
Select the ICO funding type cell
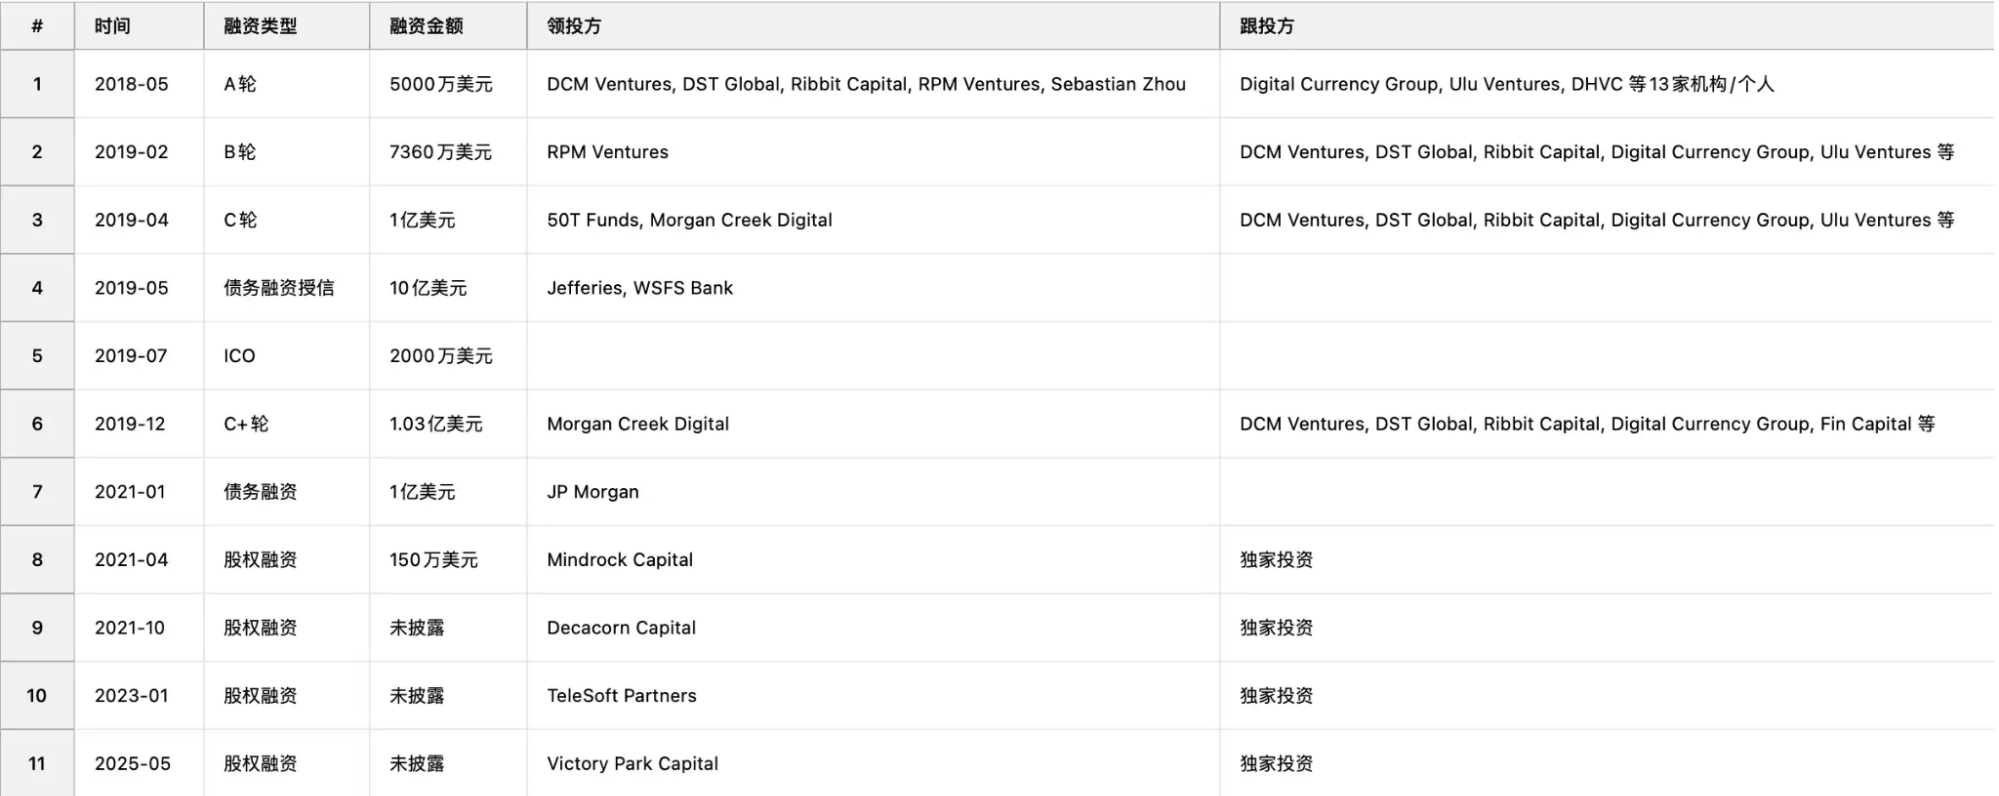[x=287, y=356]
